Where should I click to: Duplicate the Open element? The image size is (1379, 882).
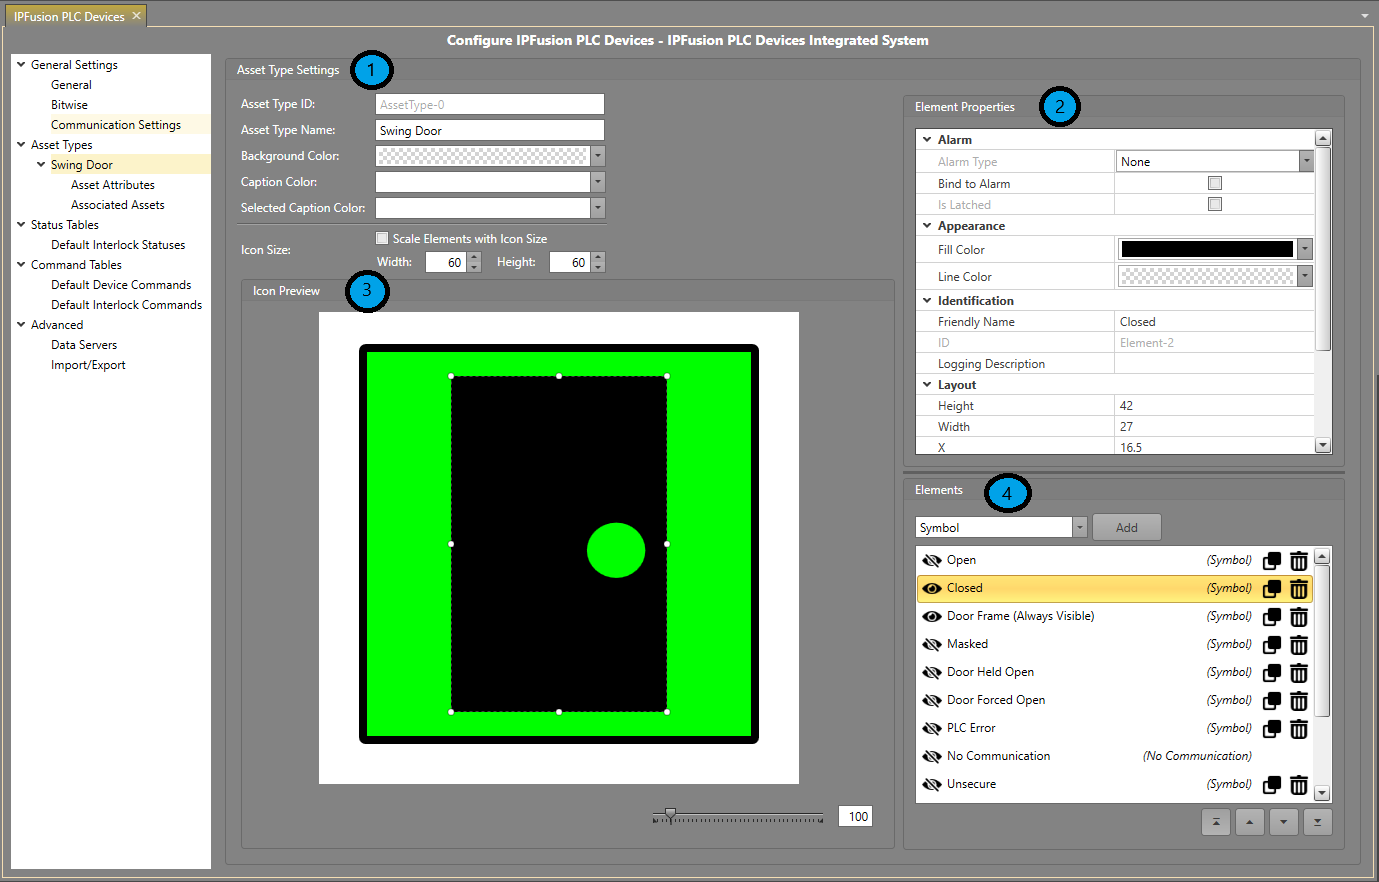pos(1272,561)
